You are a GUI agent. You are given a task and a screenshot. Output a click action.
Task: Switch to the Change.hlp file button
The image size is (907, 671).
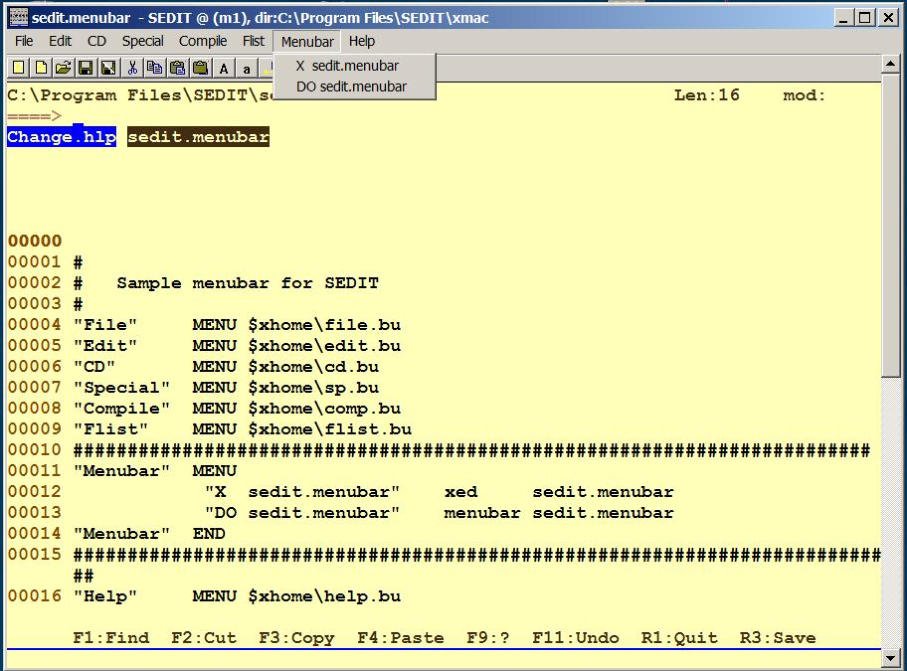tap(61, 137)
